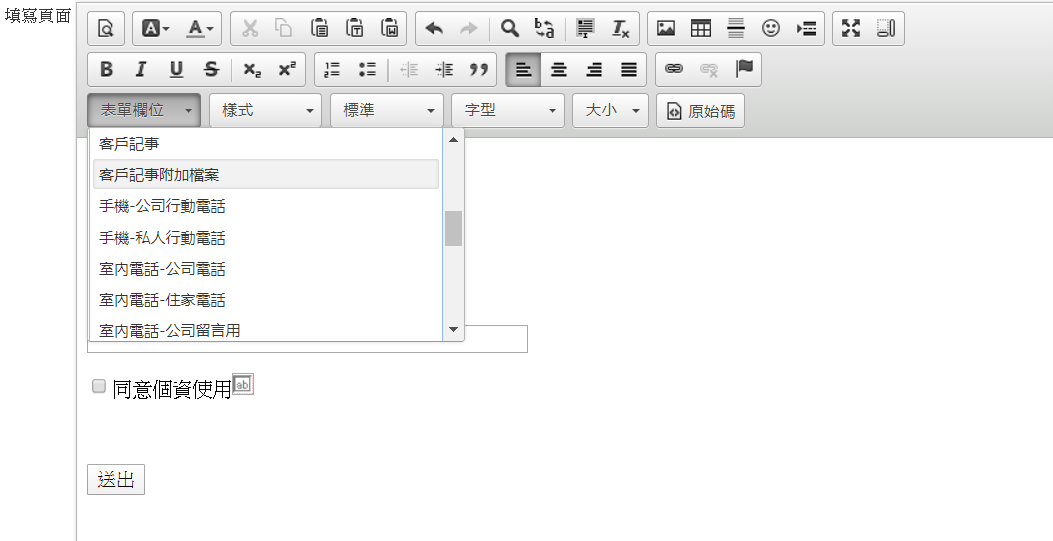The image size is (1053, 541).
Task: Toggle subscript formatting
Action: pyautogui.click(x=252, y=69)
